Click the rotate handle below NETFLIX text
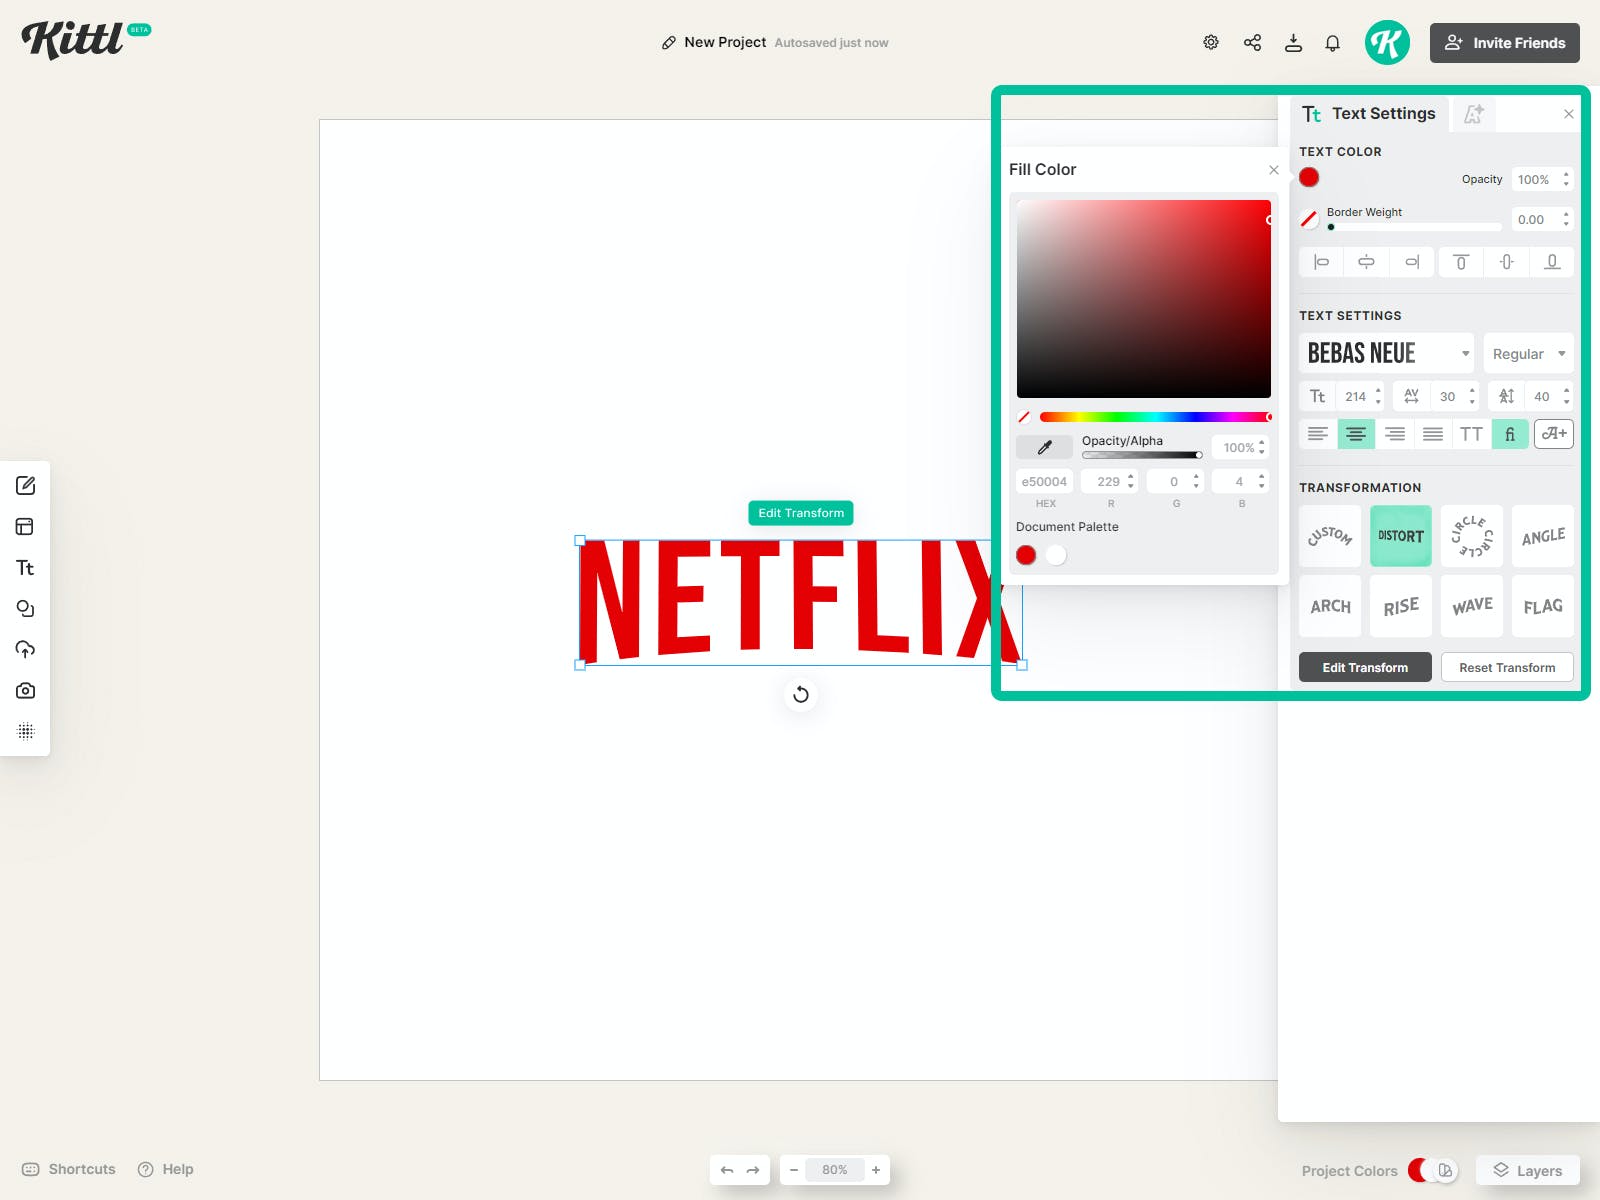The width and height of the screenshot is (1600, 1200). click(x=801, y=694)
